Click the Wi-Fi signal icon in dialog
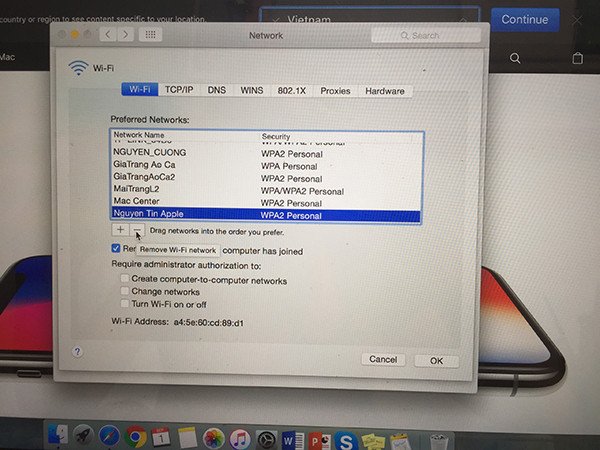600x450 pixels. click(78, 68)
